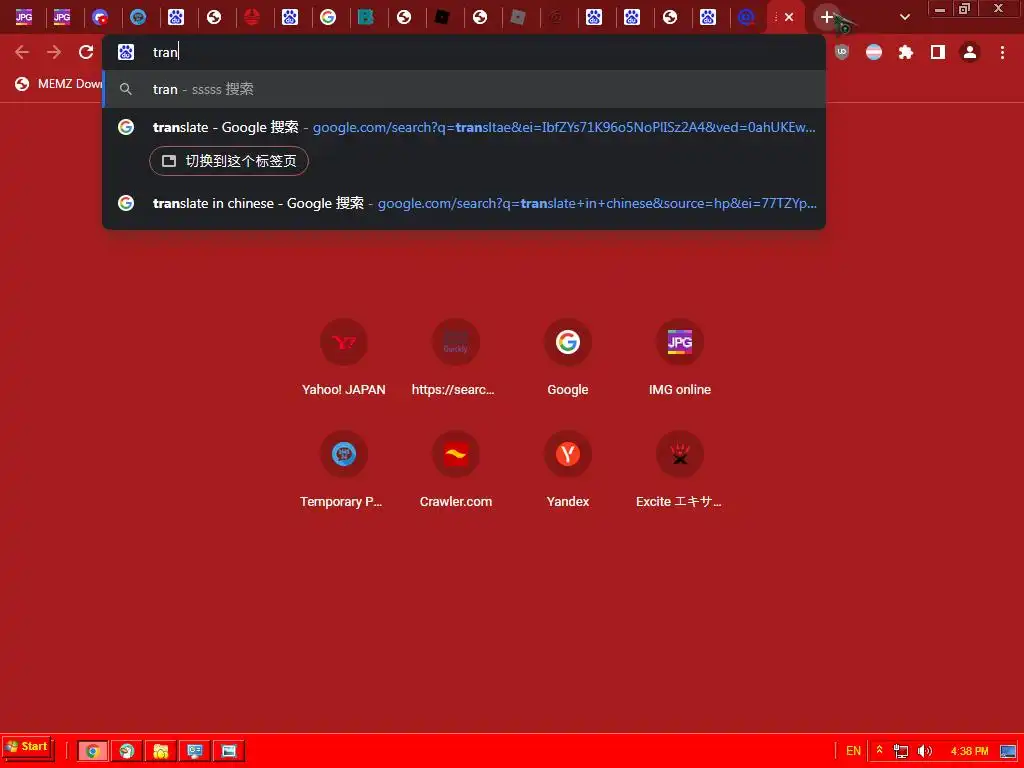
Task: Switch to the red circle icon tab
Action: click(x=252, y=17)
